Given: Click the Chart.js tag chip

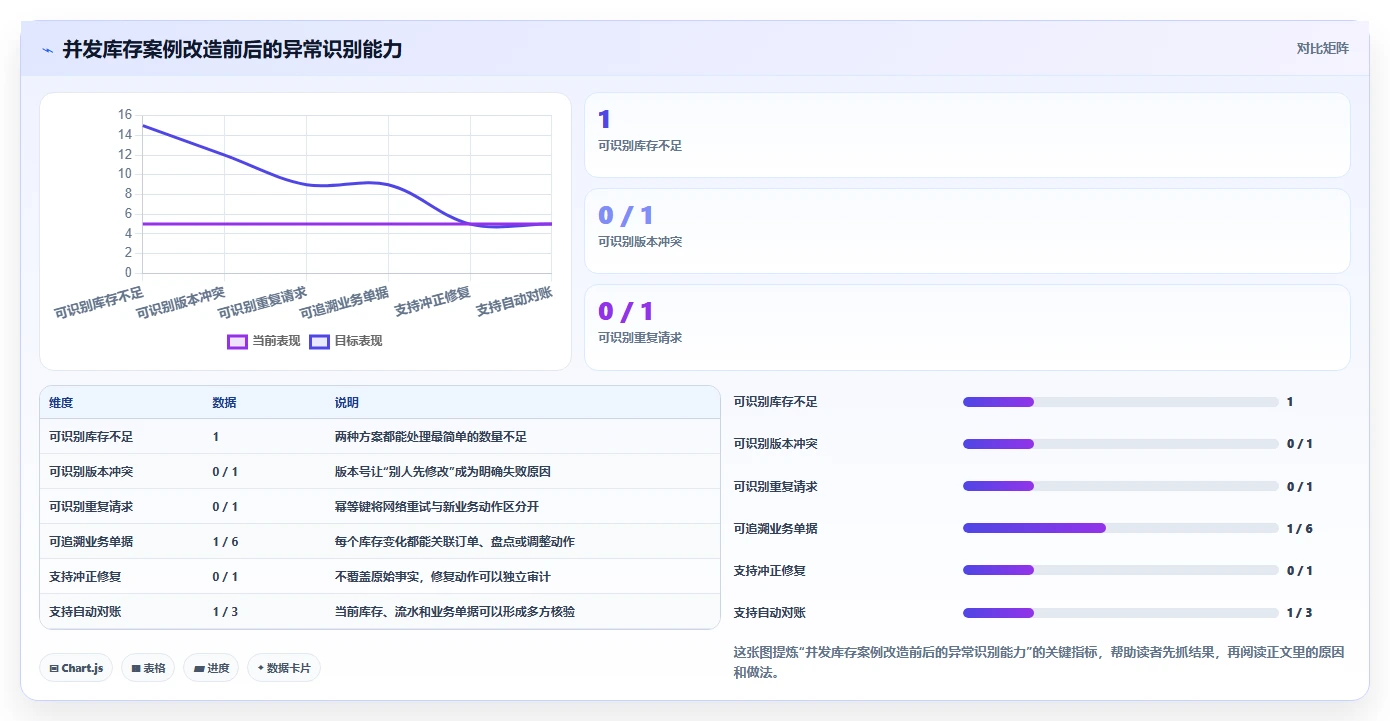Looking at the screenshot, I should coord(76,668).
